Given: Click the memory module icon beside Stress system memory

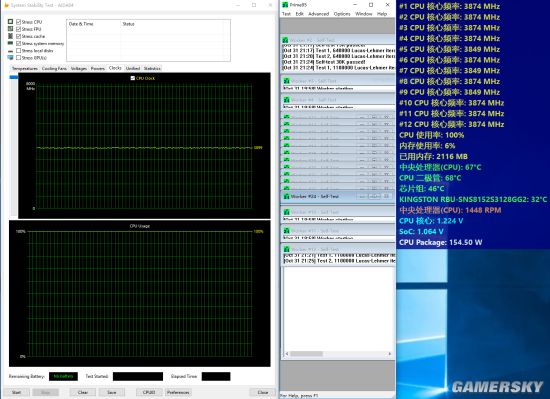Looking at the screenshot, I should pos(11,43).
